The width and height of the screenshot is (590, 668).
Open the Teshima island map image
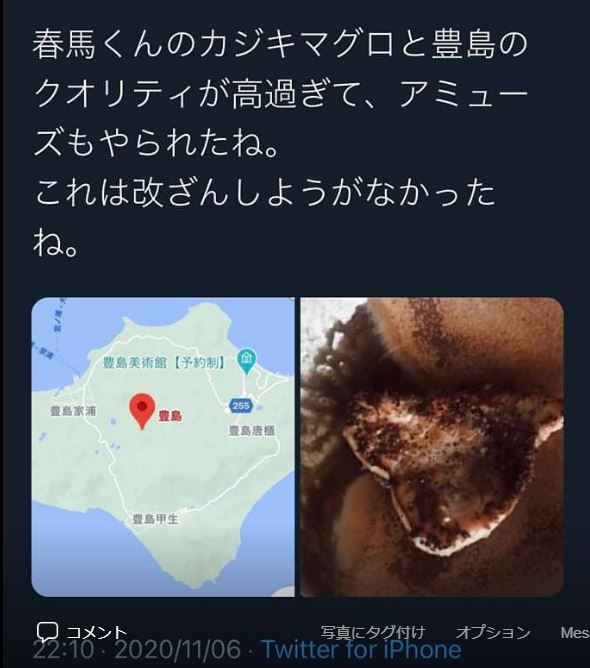(x=163, y=447)
